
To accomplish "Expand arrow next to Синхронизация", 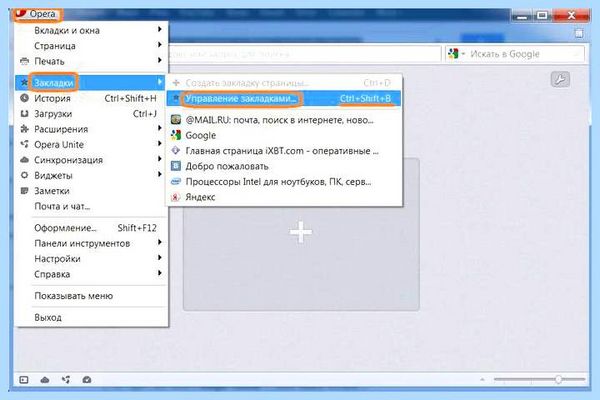I will [x=160, y=158].
